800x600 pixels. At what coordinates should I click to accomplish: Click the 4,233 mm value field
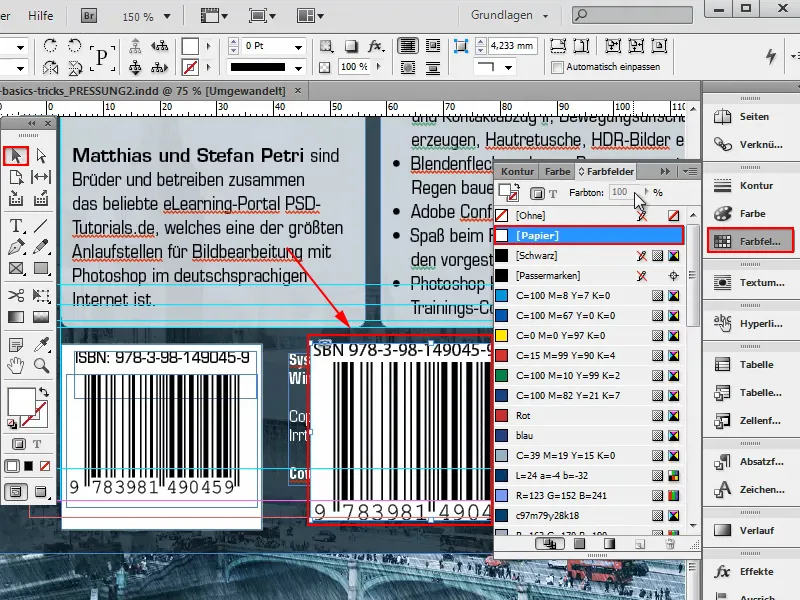tap(511, 46)
